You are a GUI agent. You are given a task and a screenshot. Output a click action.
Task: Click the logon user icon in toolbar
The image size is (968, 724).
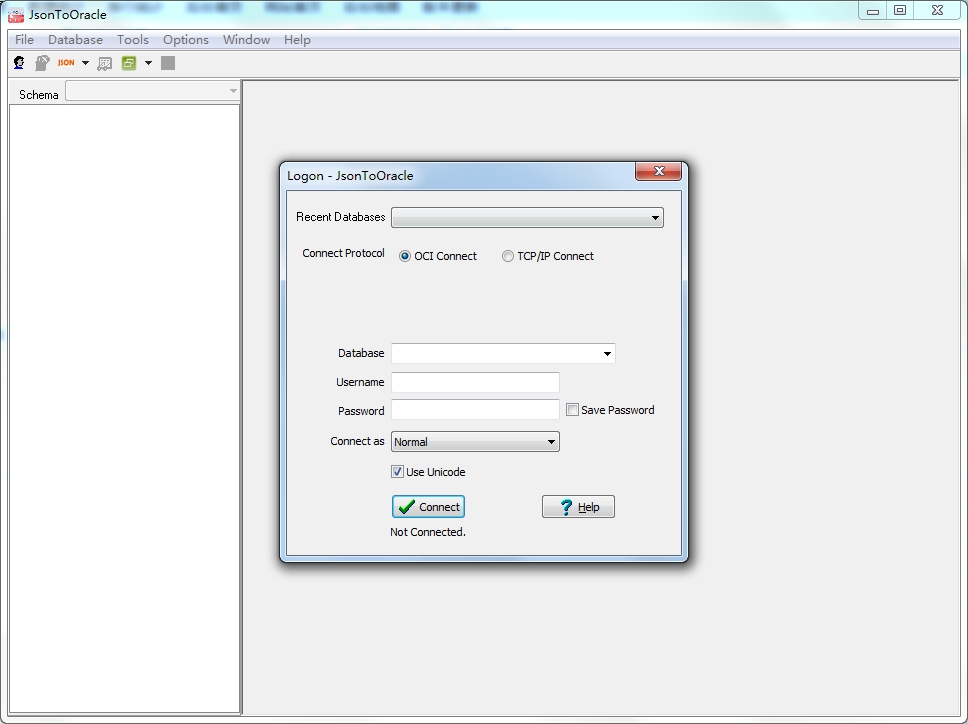(x=19, y=63)
